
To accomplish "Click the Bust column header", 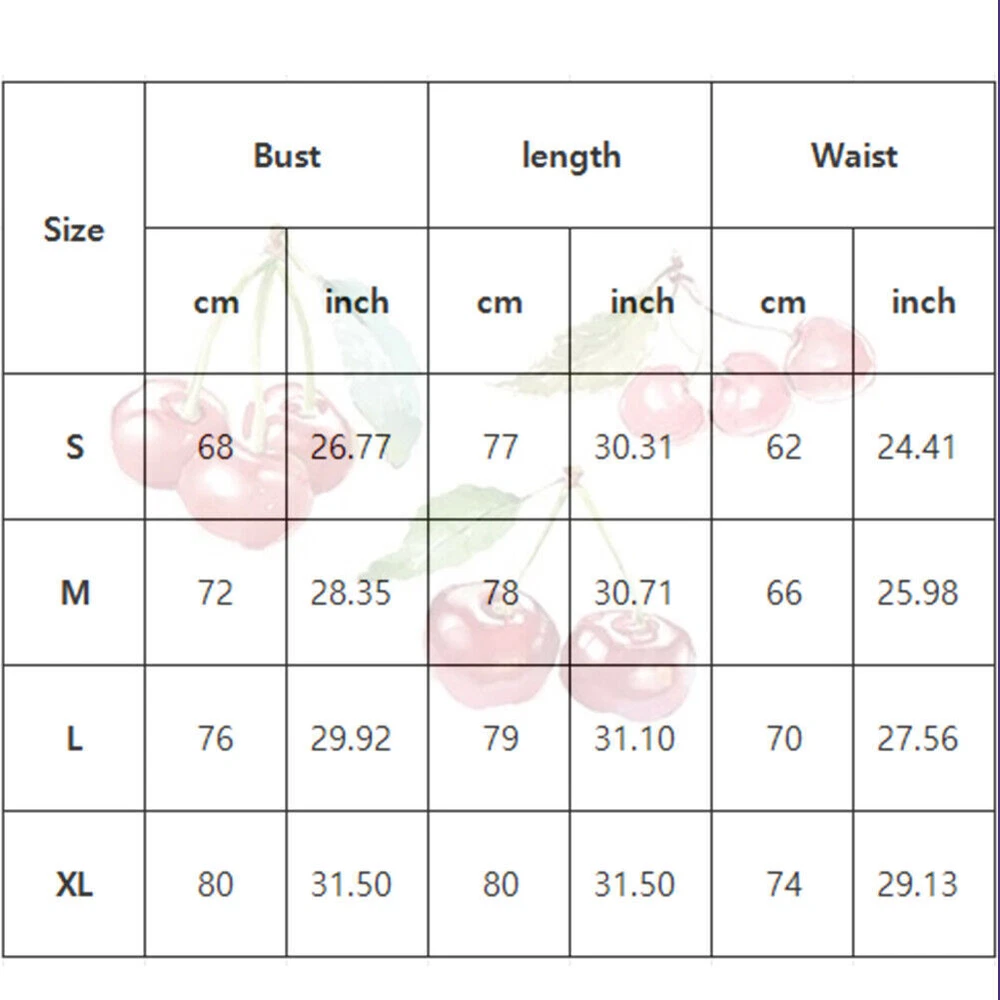I will click(x=287, y=156).
